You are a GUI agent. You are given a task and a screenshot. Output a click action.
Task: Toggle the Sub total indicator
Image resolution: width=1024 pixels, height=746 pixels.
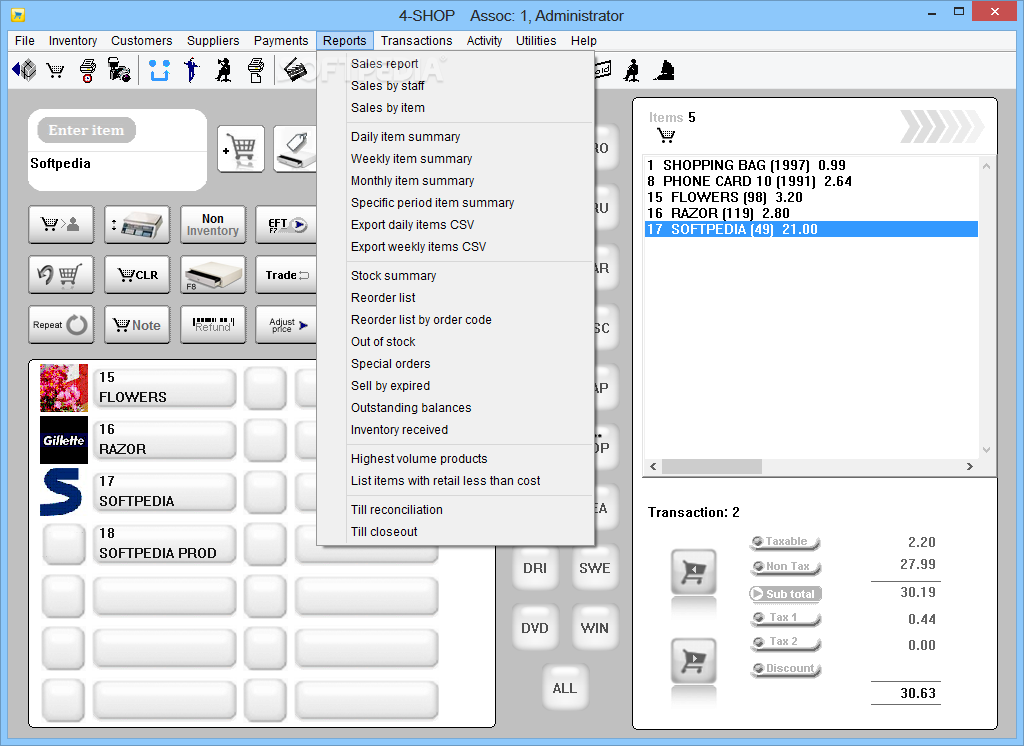click(x=785, y=594)
